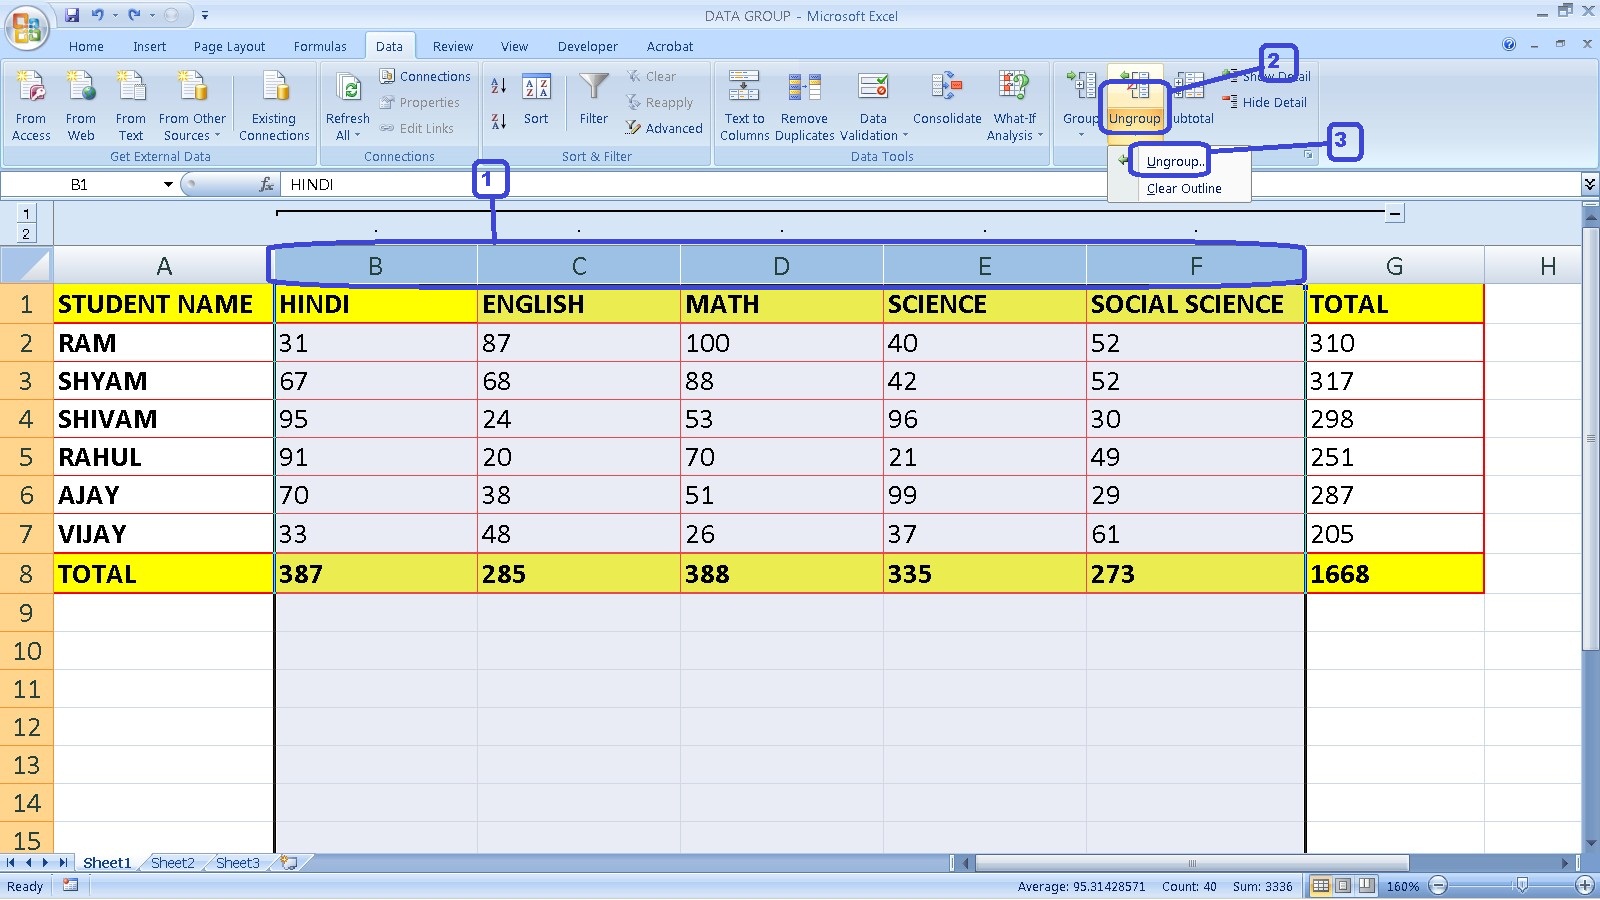Screen dimensions: 1600x900
Task: Open the Page Layout tab
Action: click(229, 46)
